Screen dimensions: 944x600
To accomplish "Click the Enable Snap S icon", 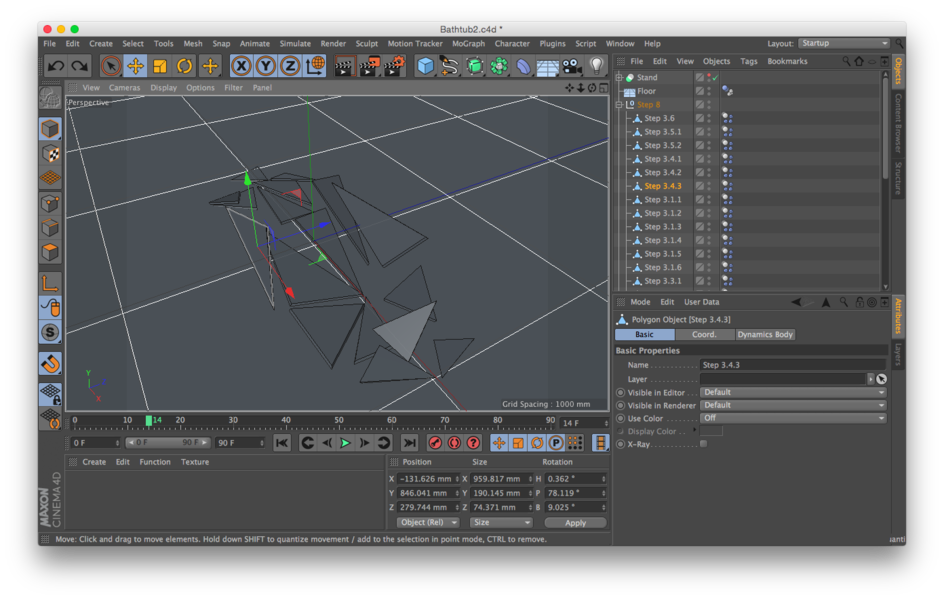I will [x=51, y=332].
